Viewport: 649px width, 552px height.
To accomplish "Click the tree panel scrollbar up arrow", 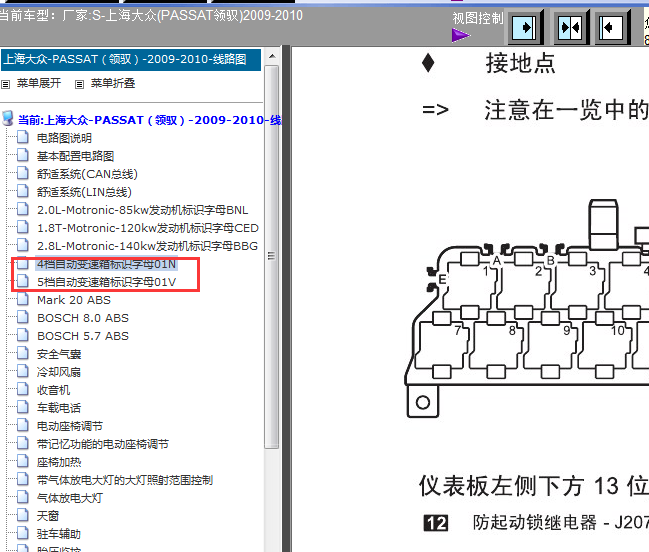I will click(x=272, y=56).
